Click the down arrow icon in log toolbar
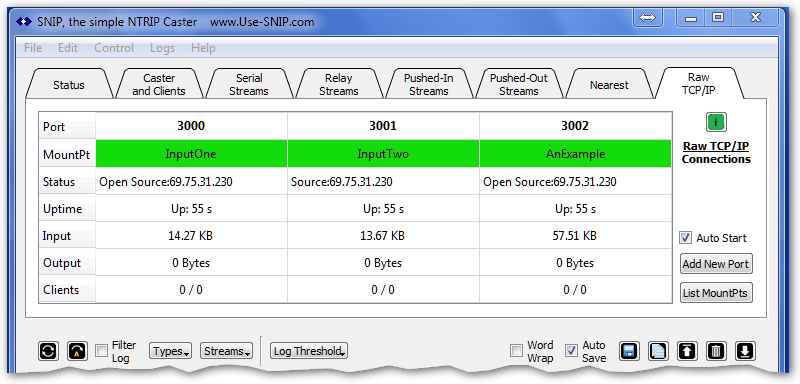 [745, 351]
